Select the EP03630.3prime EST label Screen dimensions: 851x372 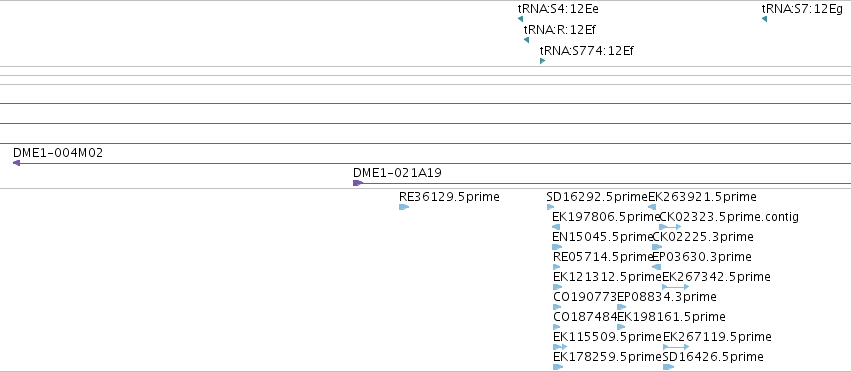point(702,256)
